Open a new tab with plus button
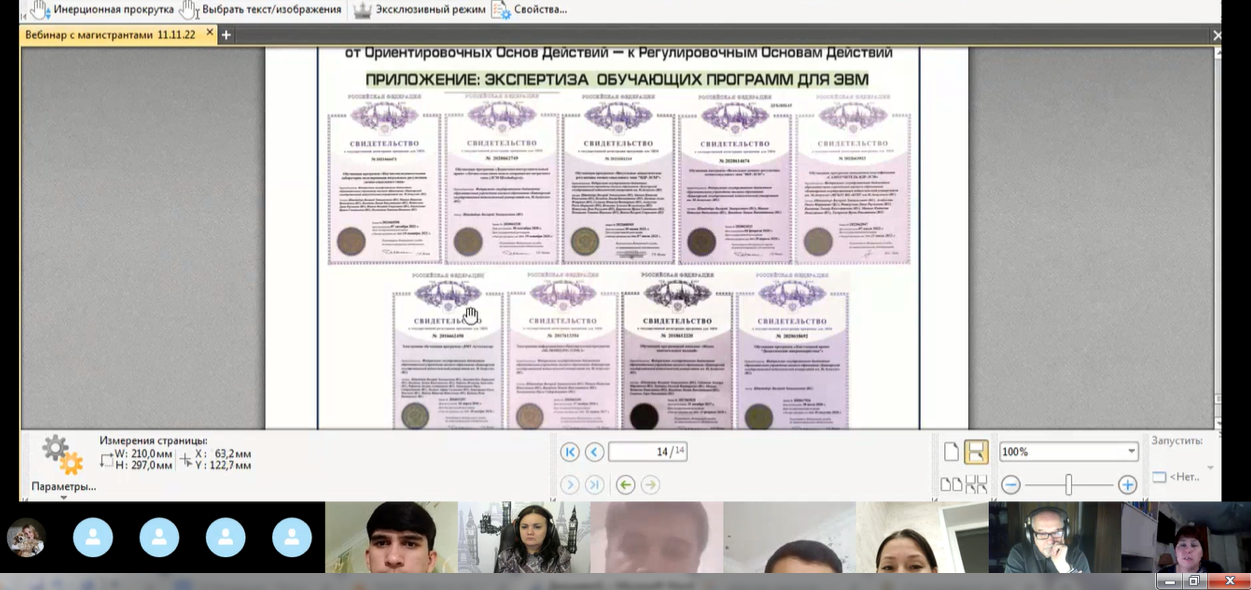This screenshot has height=590, width=1251. coord(226,35)
